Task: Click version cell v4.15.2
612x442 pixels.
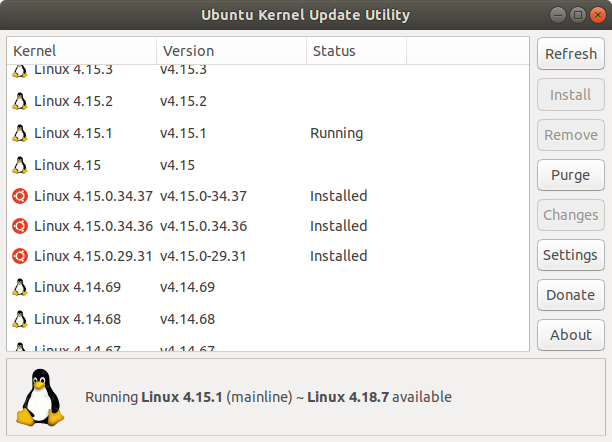Action: click(x=183, y=101)
